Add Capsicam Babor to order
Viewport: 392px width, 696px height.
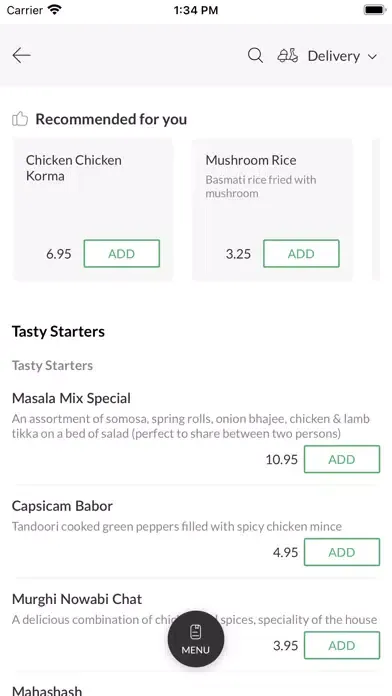coord(342,552)
